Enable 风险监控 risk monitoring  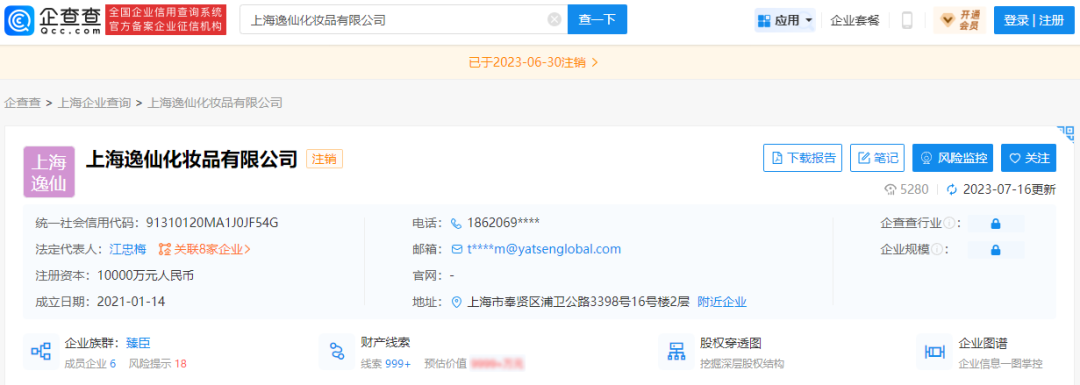tap(953, 158)
